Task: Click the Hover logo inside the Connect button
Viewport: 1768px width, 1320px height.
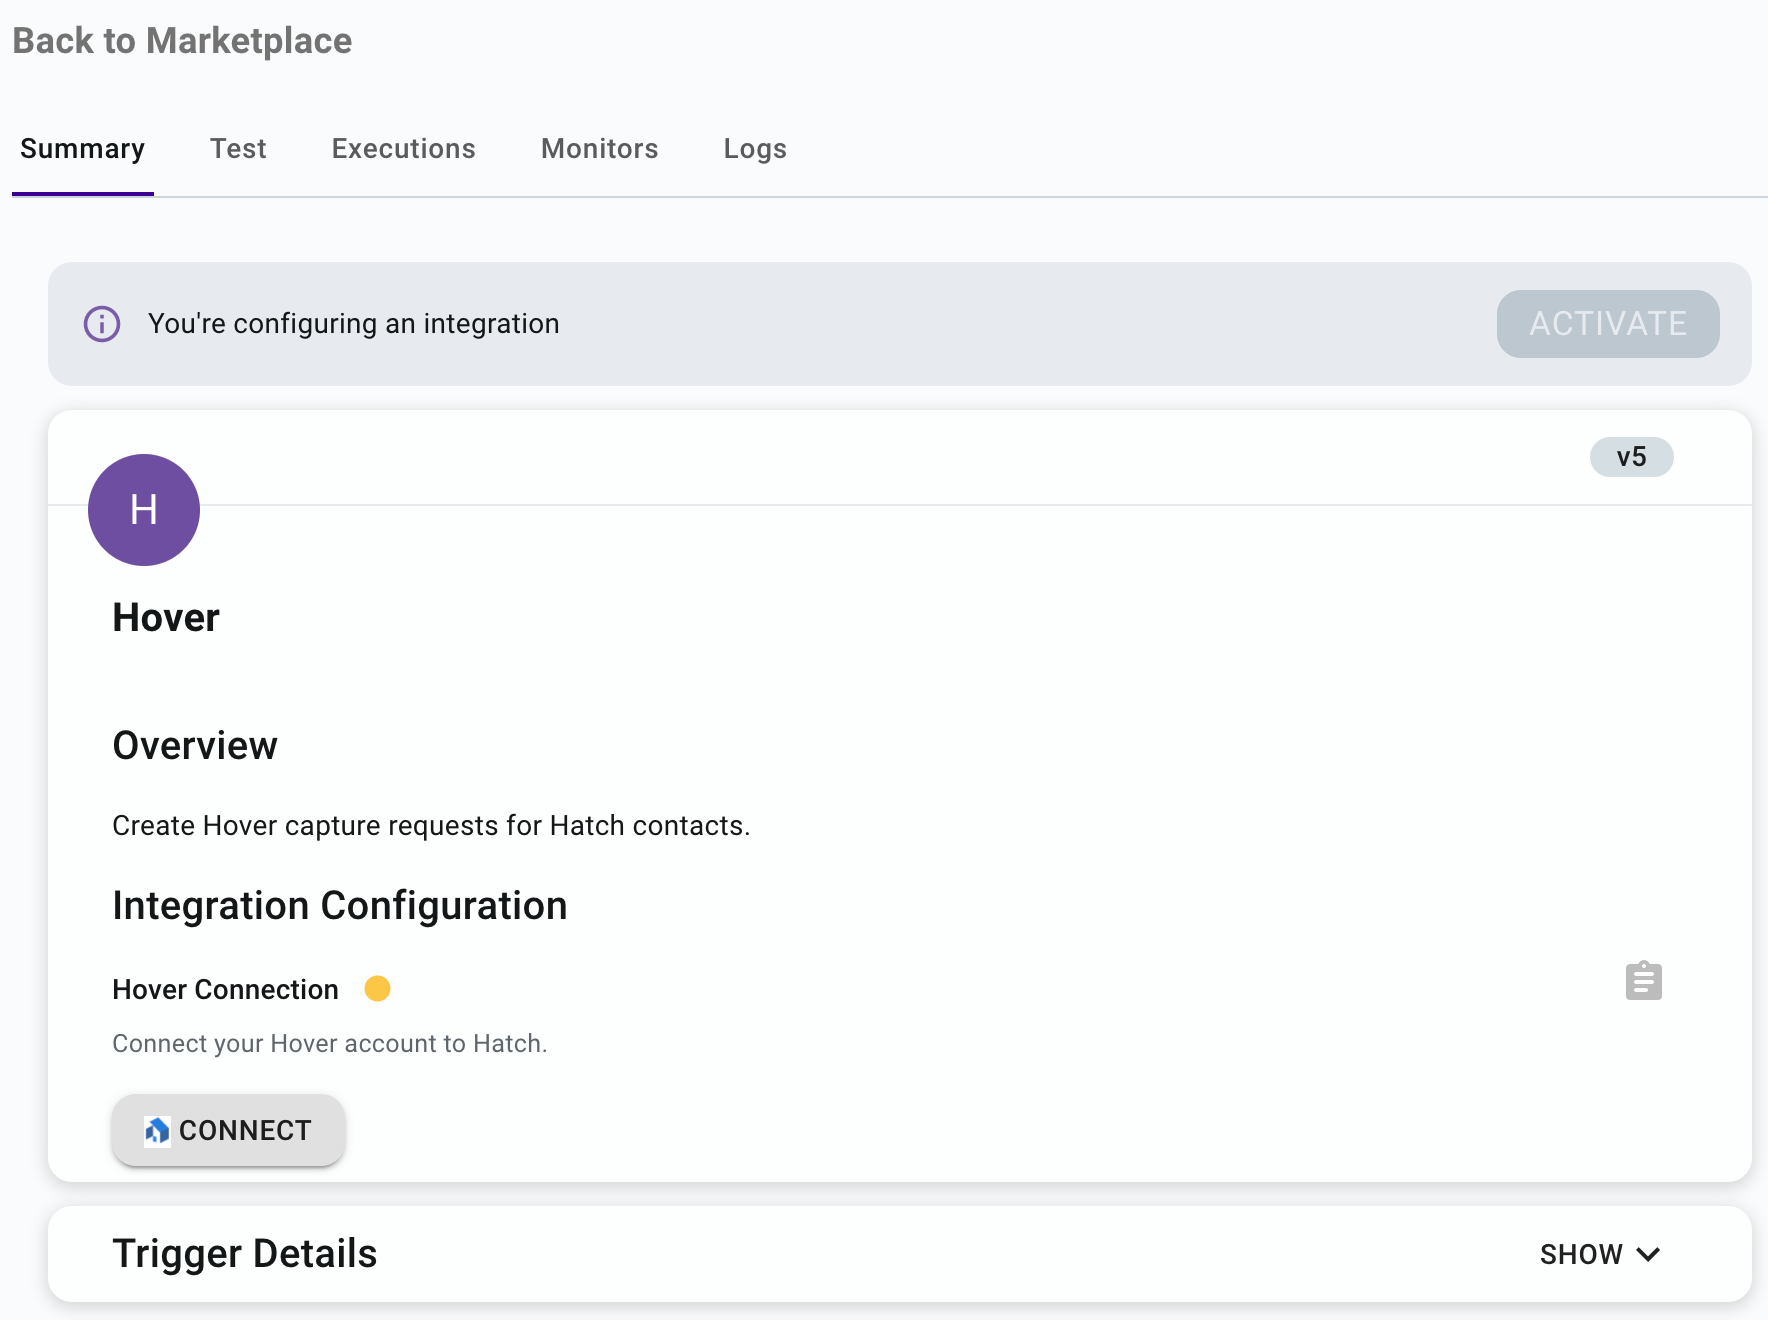Action: [157, 1131]
